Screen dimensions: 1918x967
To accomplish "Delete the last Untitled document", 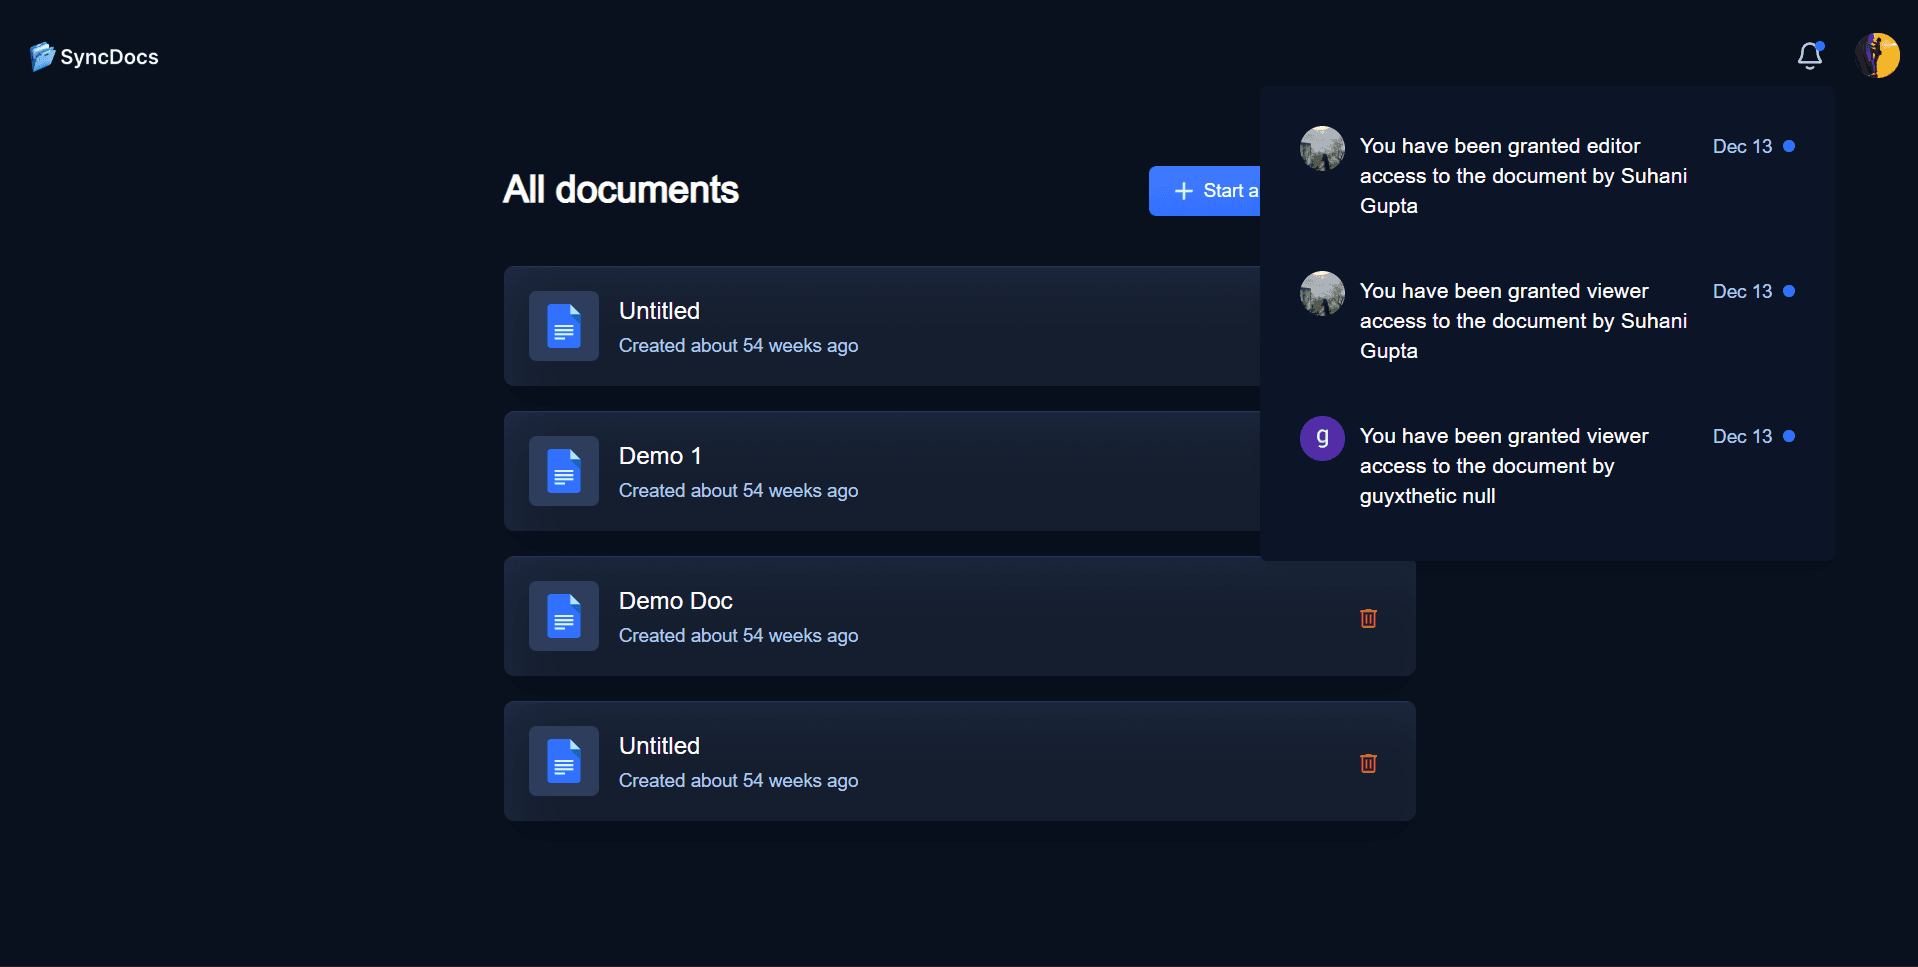I will click(1368, 763).
